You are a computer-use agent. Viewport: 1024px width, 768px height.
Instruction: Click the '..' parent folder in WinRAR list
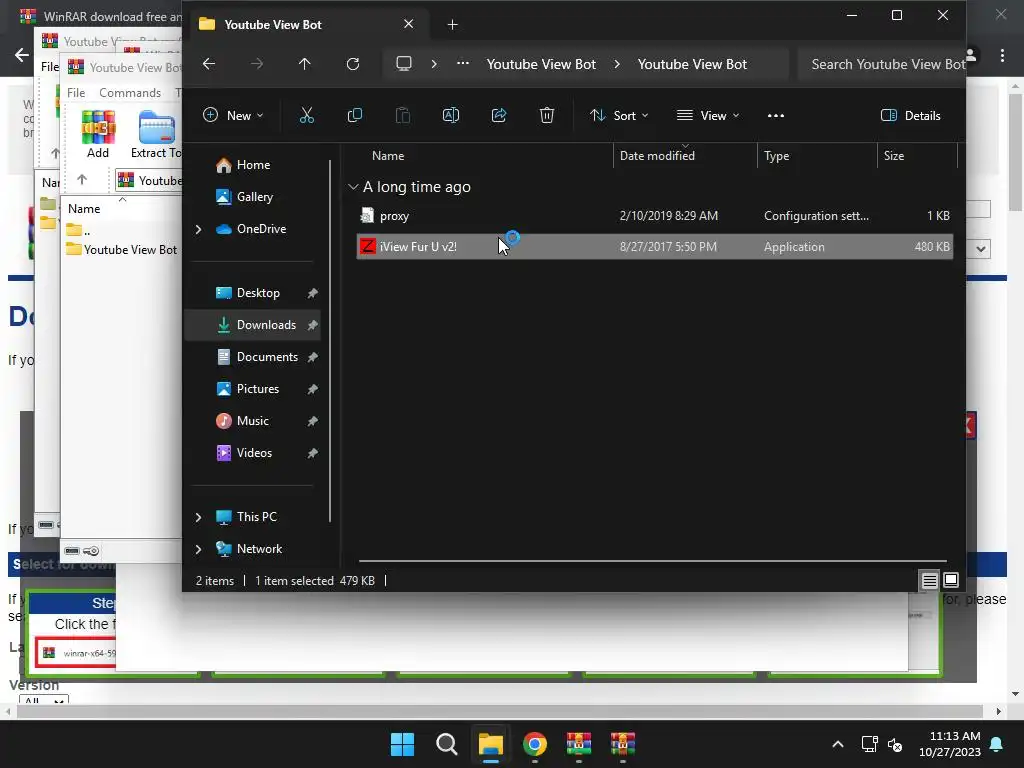coord(78,231)
